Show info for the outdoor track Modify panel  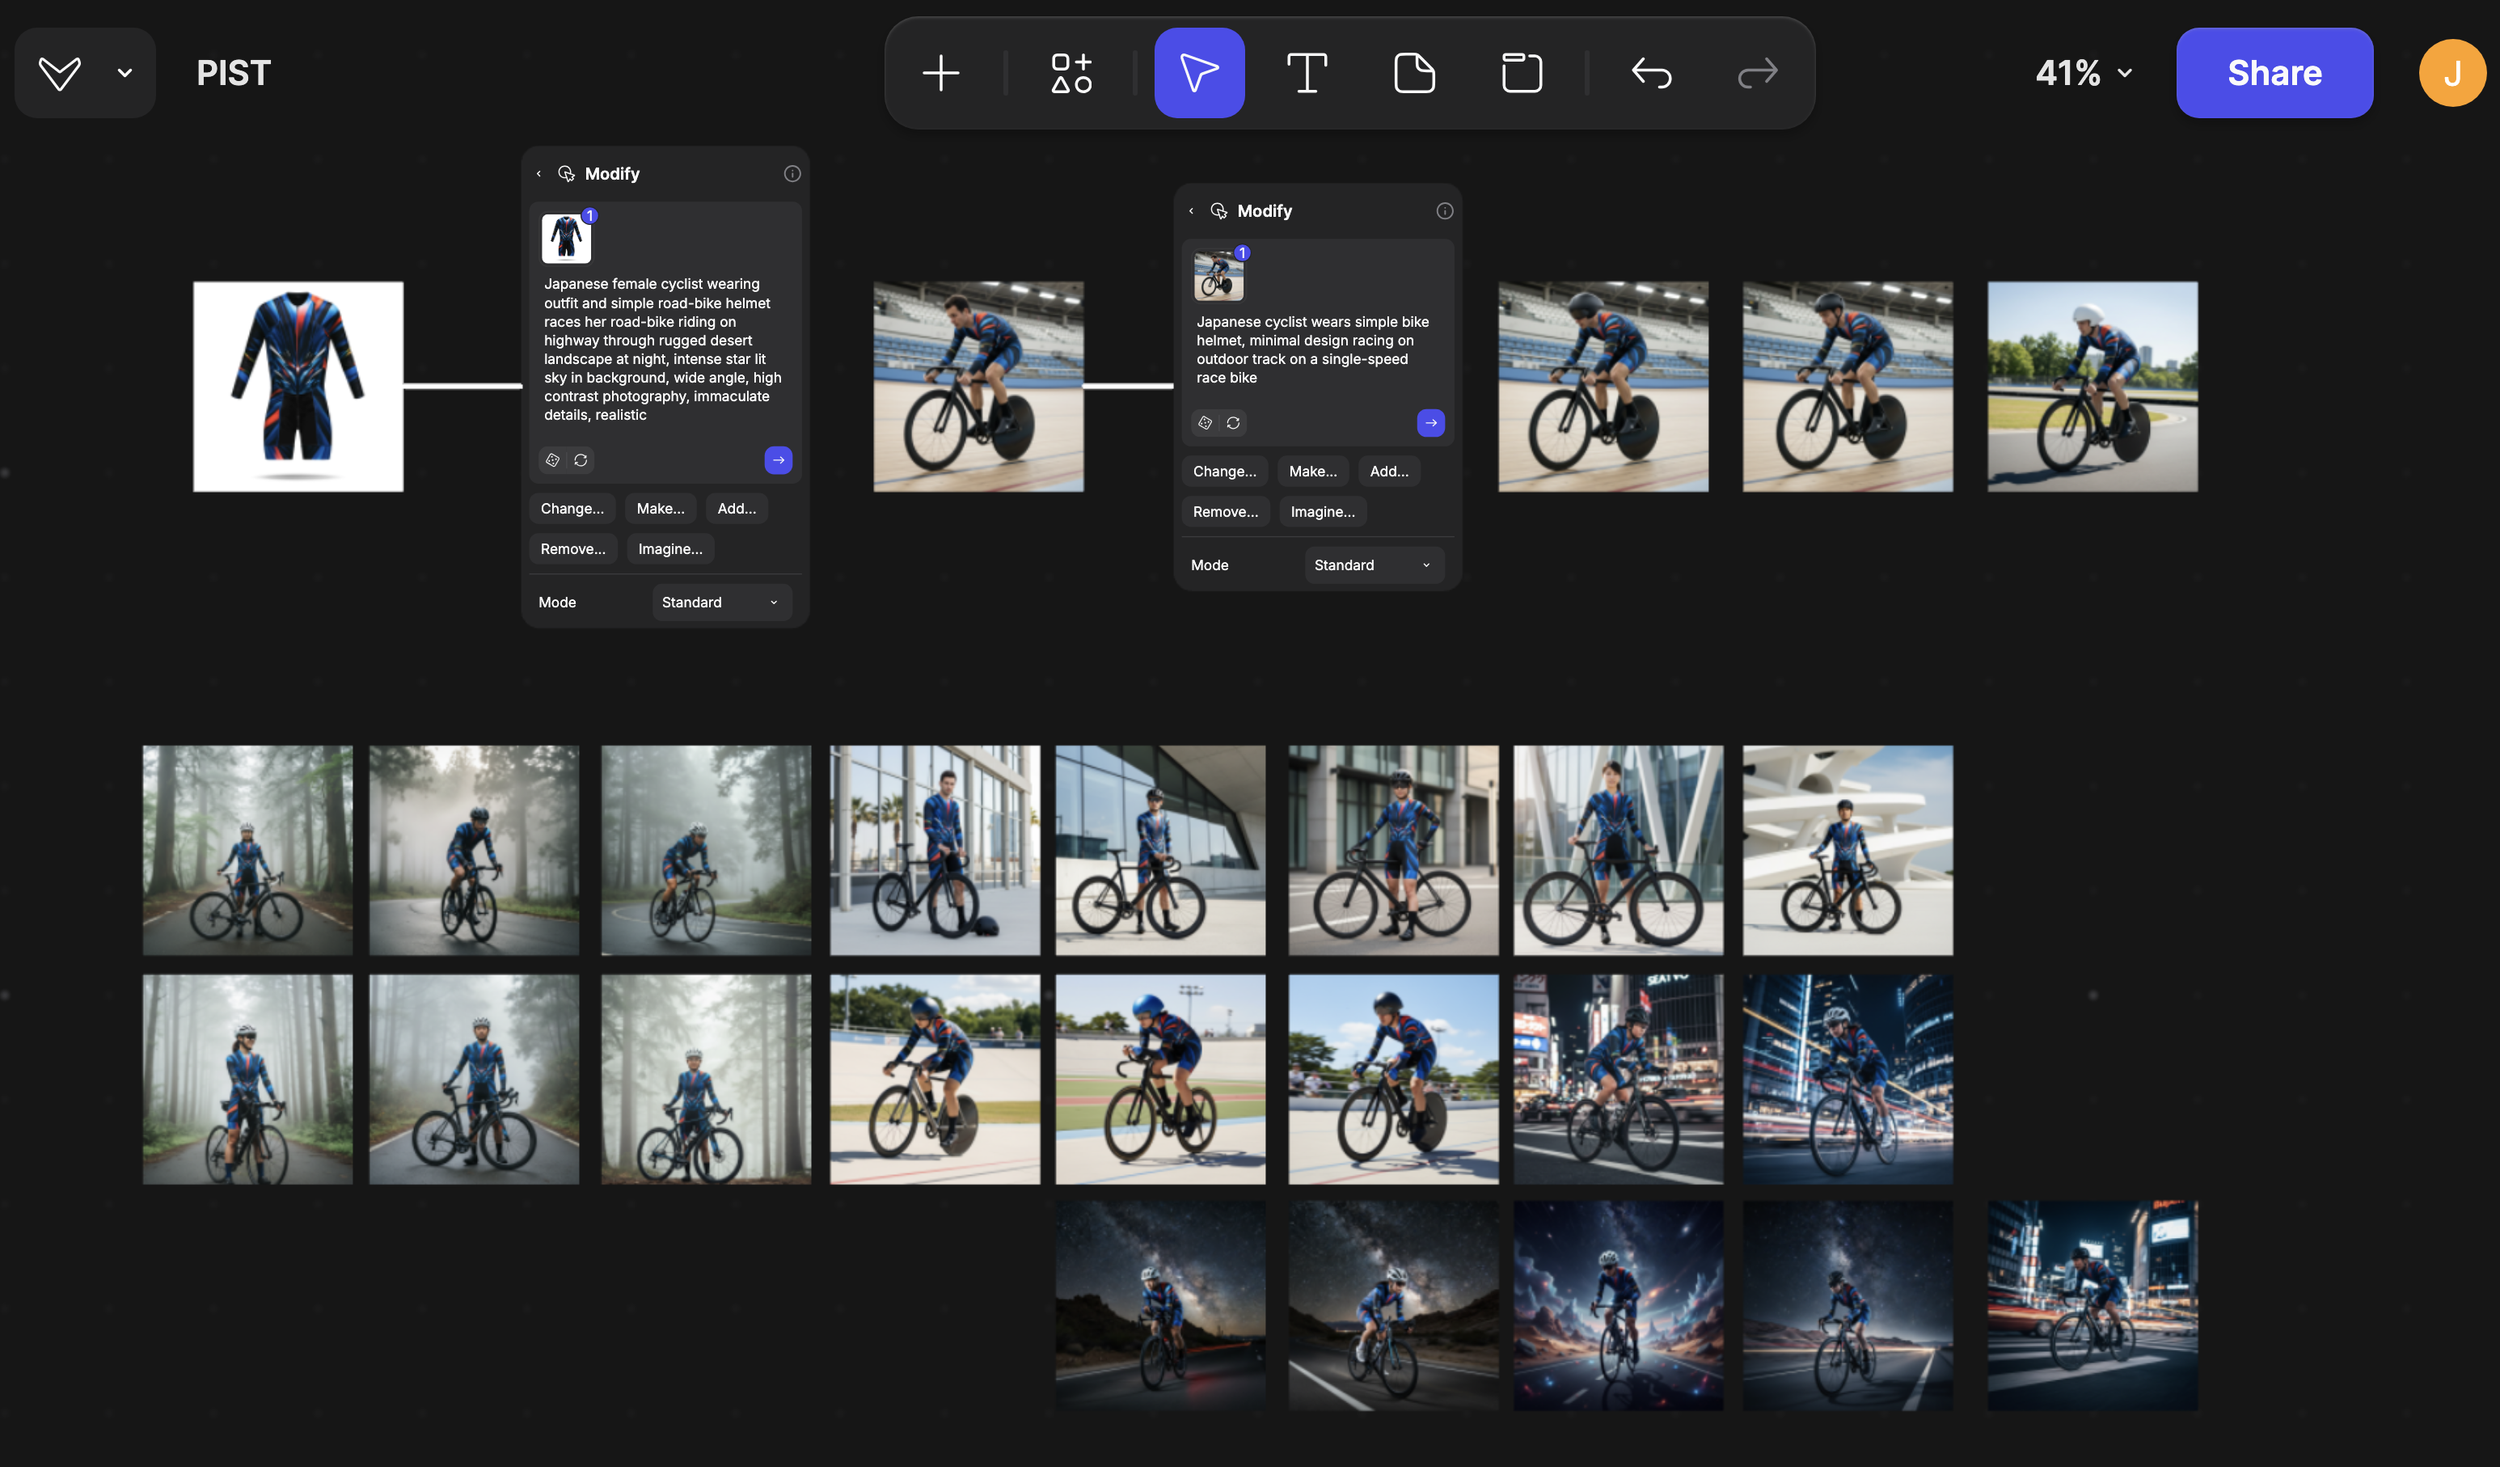click(x=1445, y=211)
